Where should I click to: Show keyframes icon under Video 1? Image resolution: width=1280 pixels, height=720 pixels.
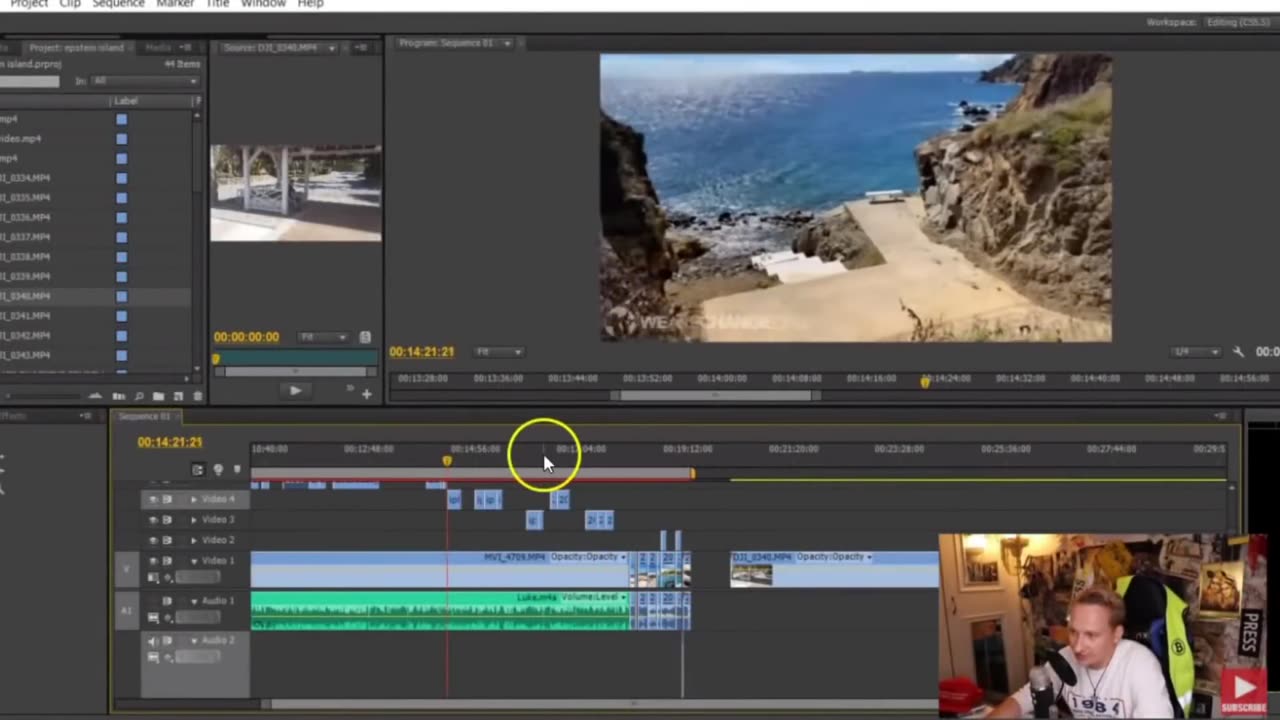tap(168, 577)
